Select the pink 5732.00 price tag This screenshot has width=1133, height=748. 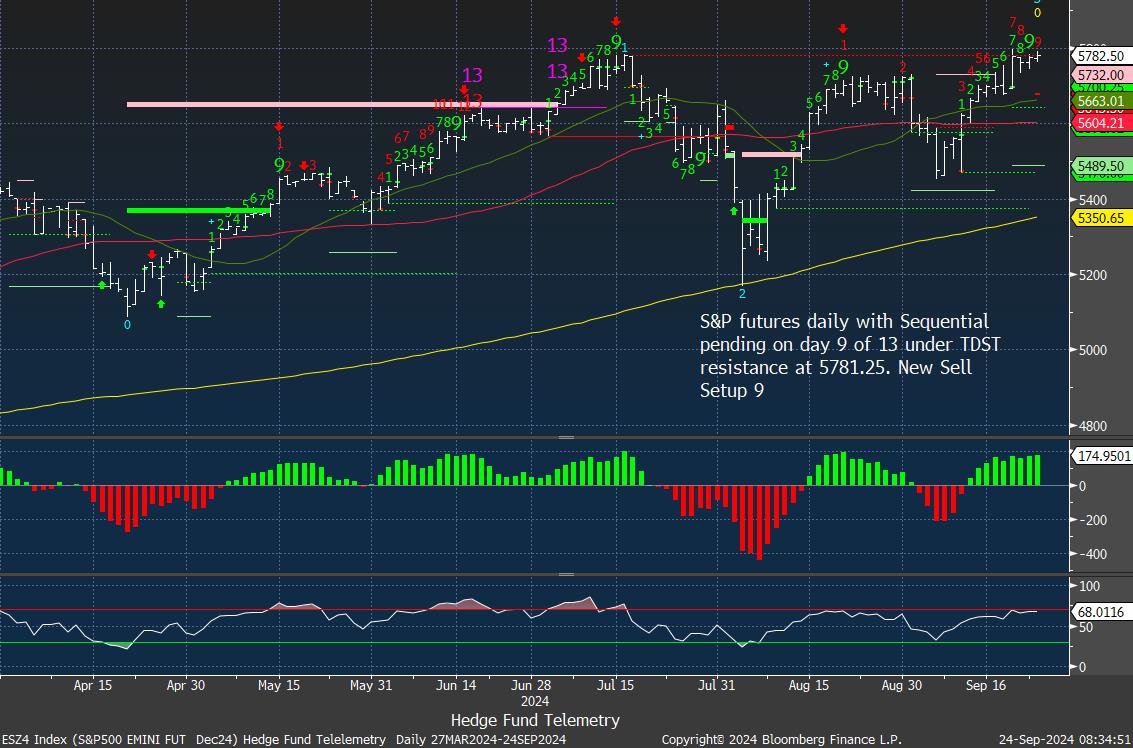(1100, 75)
